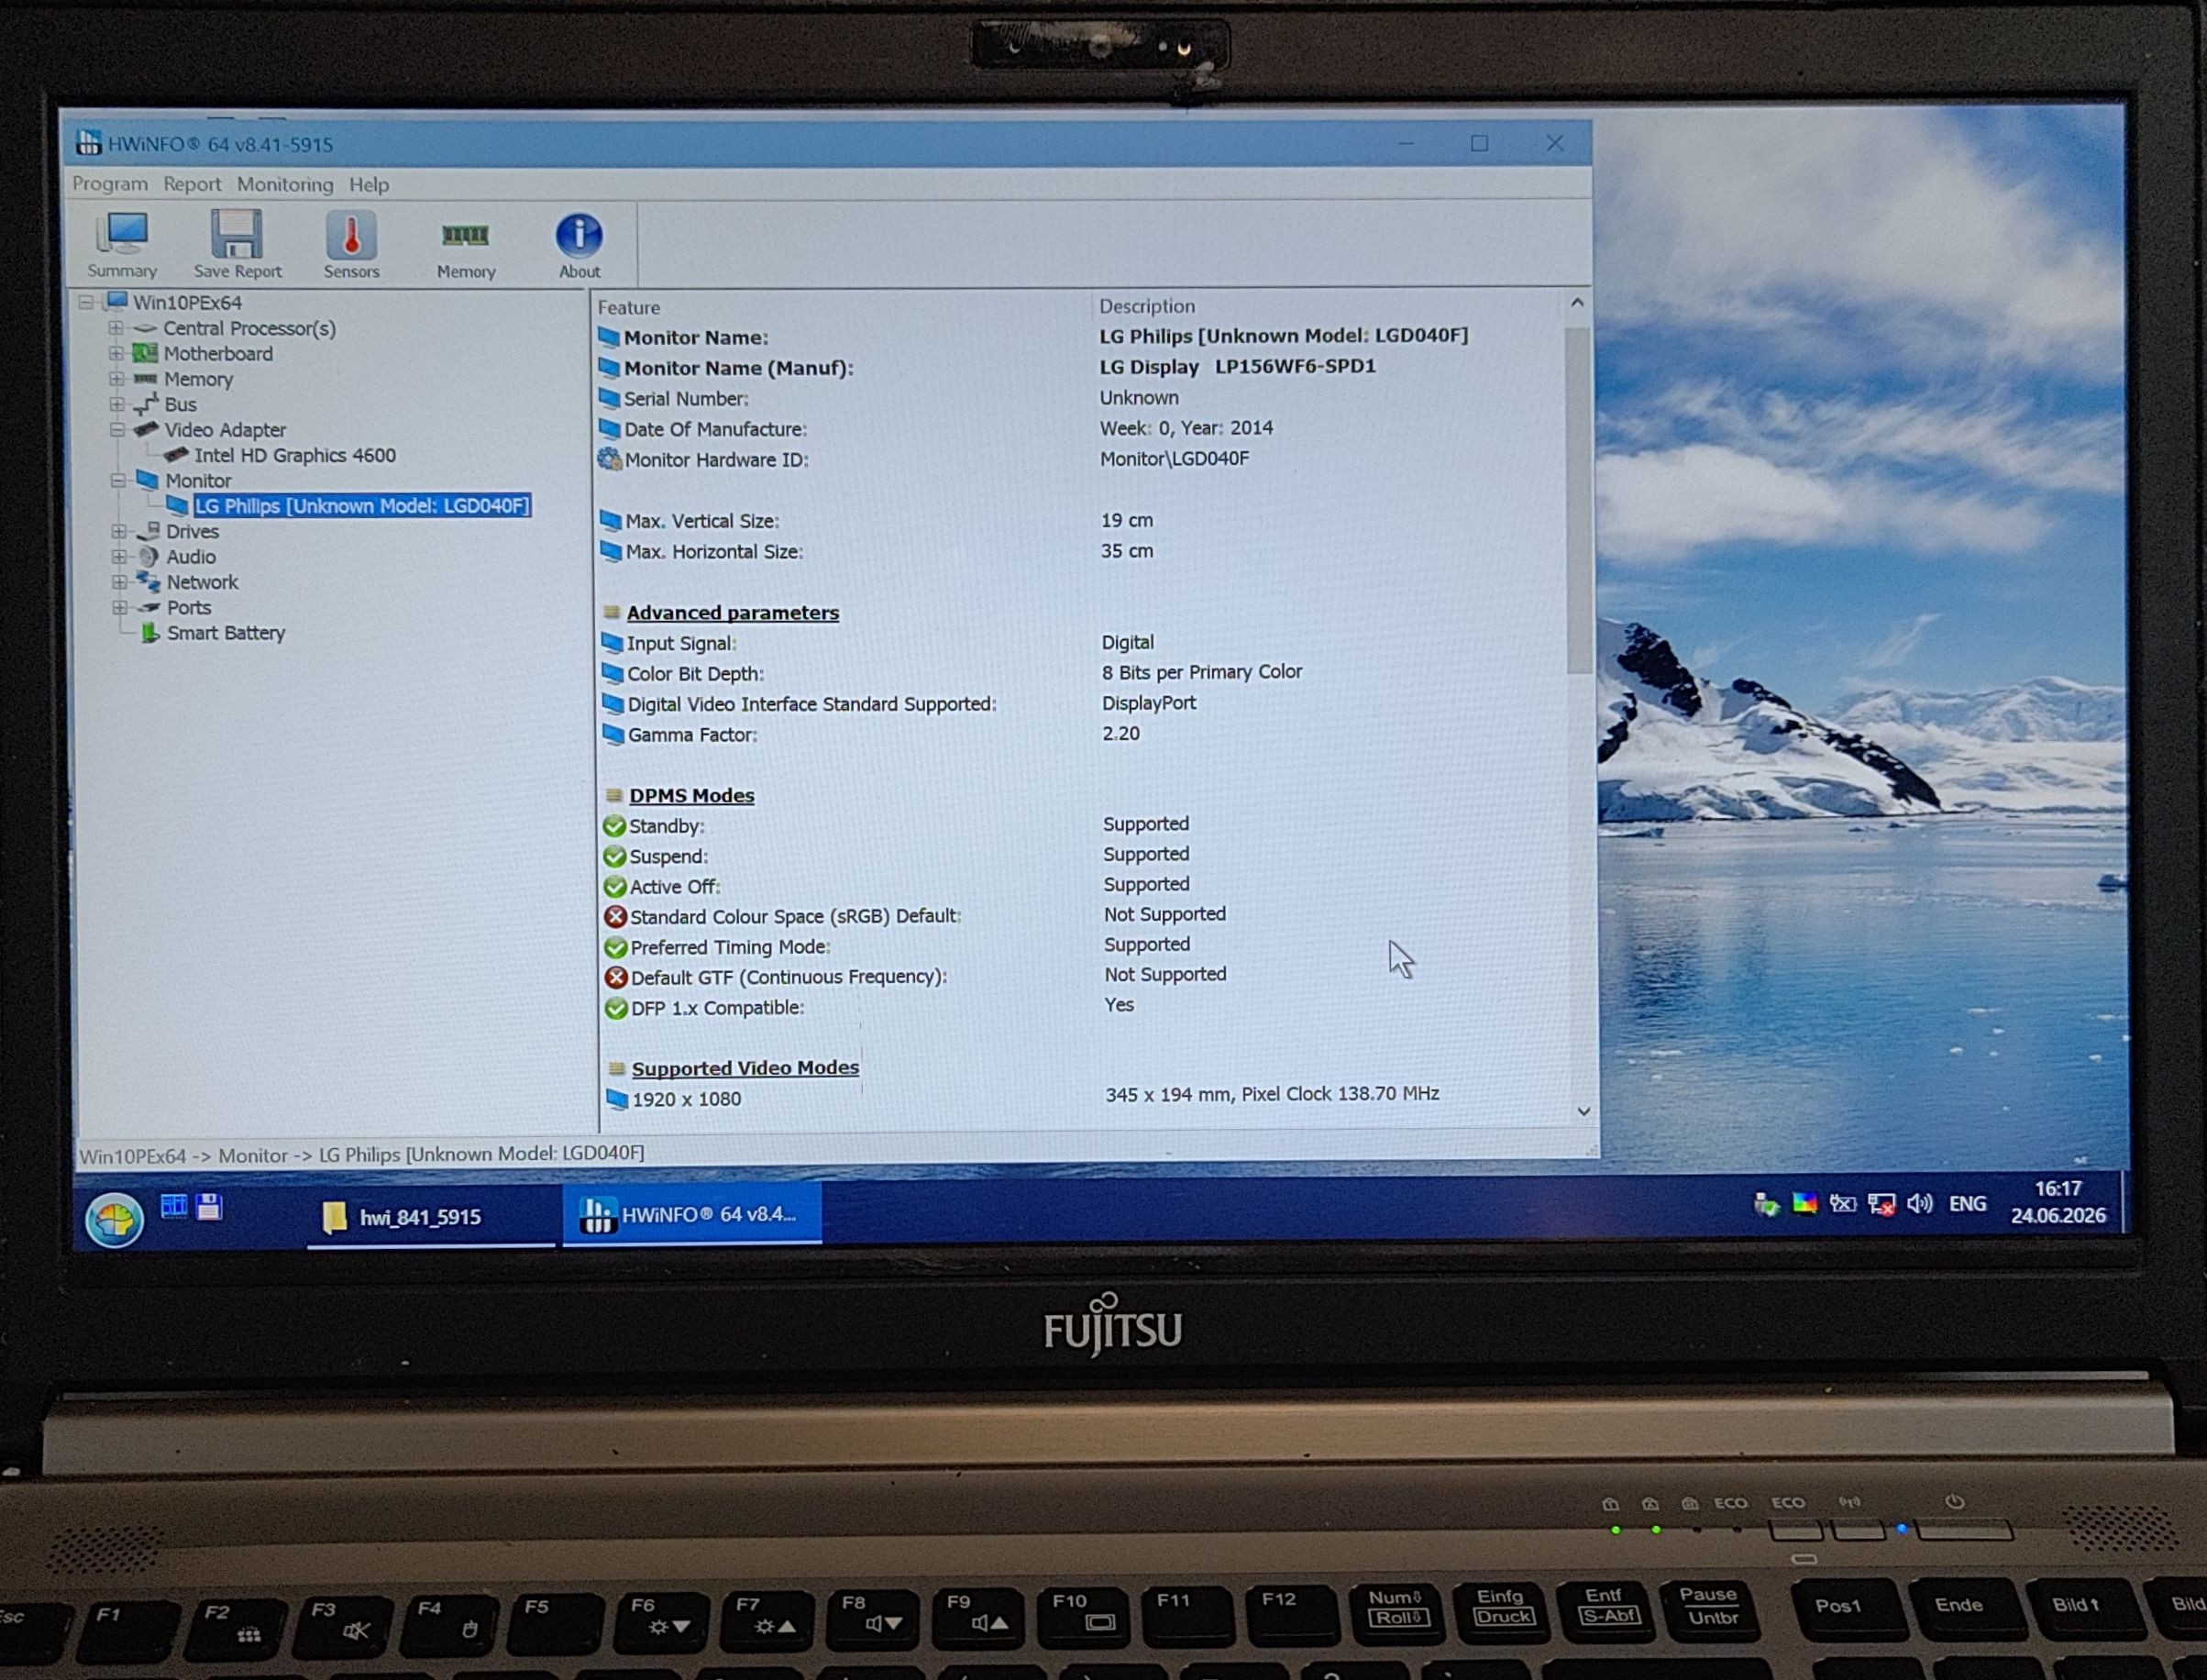
Task: Select the Audio tree item
Action: click(x=191, y=557)
